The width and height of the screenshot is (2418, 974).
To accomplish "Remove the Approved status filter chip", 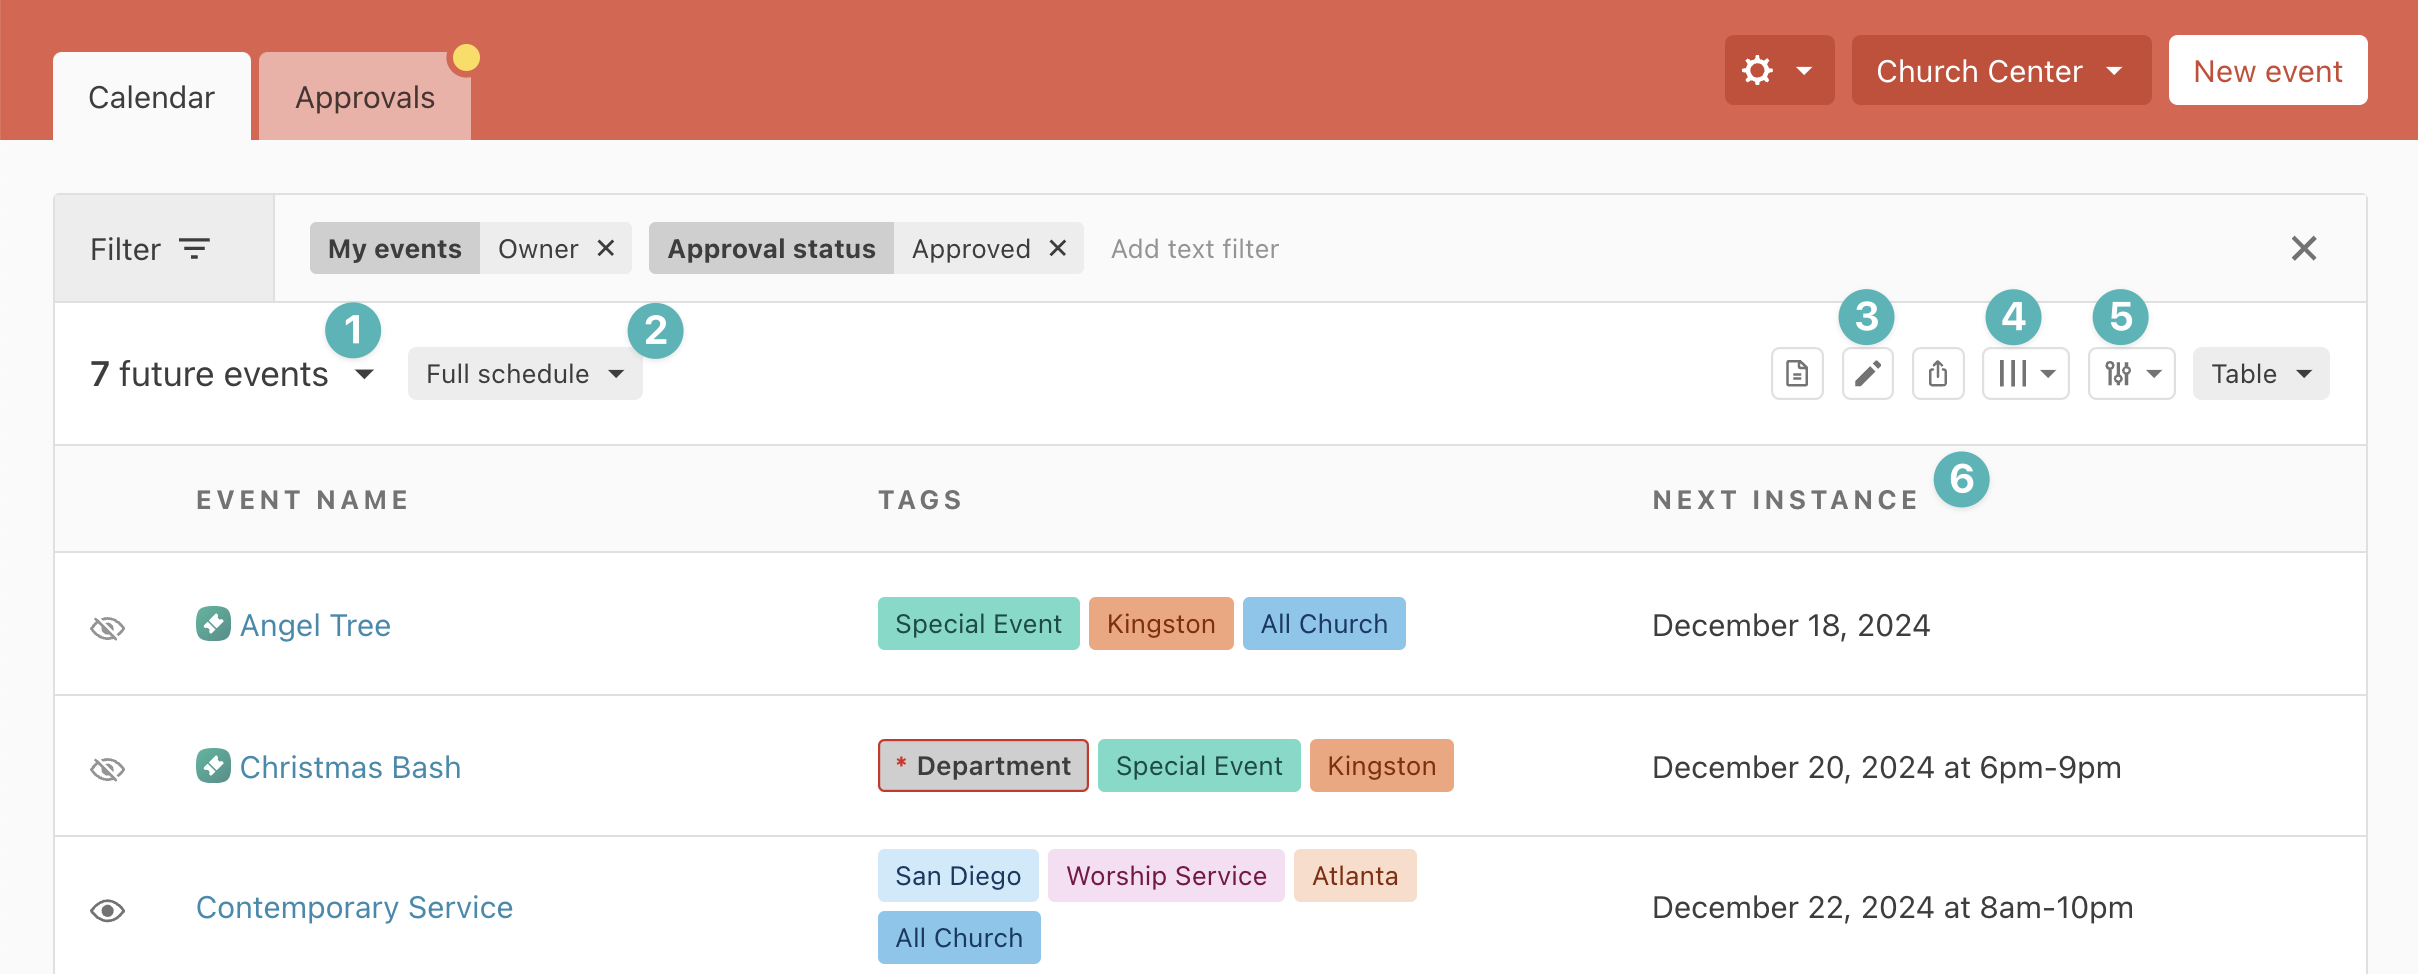I will click(1058, 248).
